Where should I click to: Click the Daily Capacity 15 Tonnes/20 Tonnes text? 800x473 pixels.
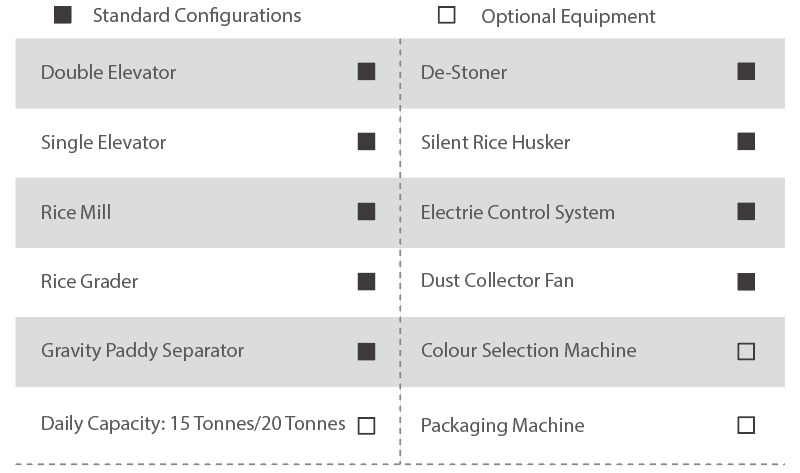[x=193, y=424]
